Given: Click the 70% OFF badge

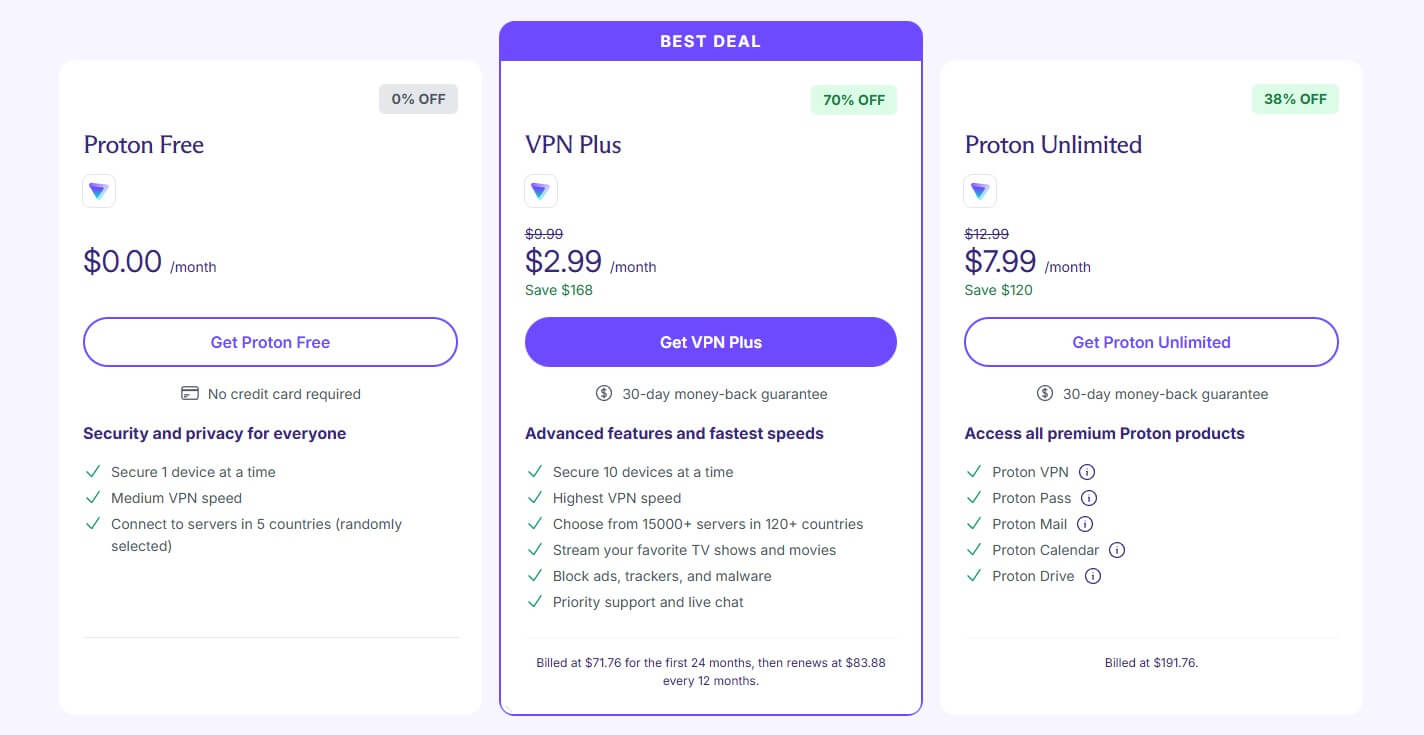Looking at the screenshot, I should (x=853, y=99).
